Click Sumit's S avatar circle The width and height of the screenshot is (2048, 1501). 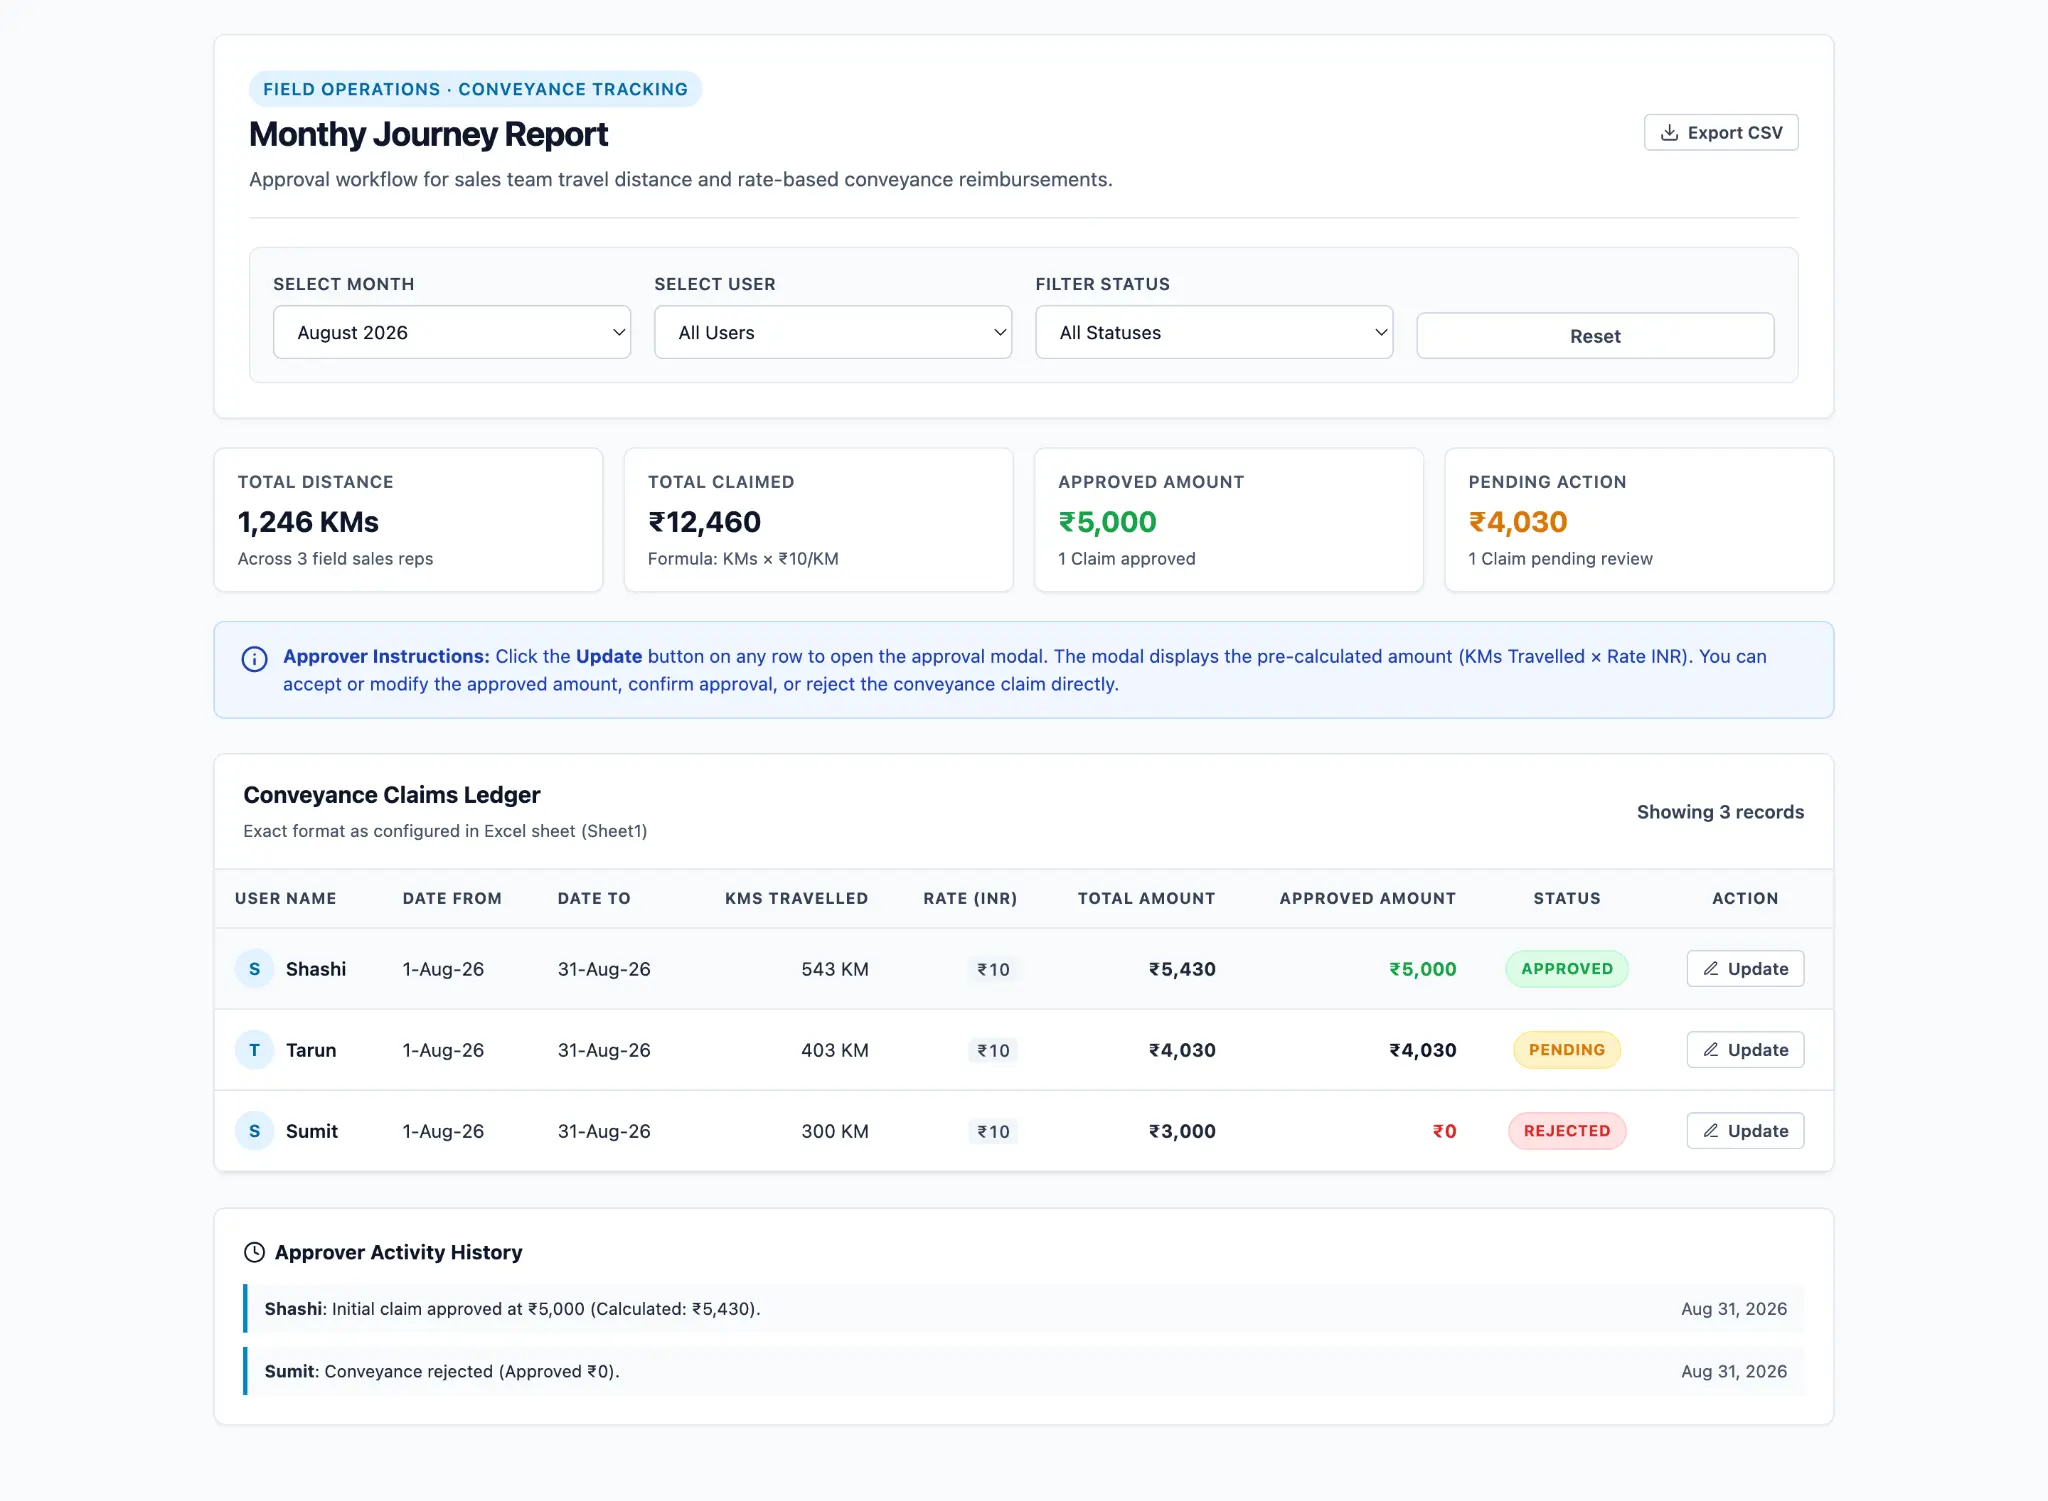click(254, 1131)
